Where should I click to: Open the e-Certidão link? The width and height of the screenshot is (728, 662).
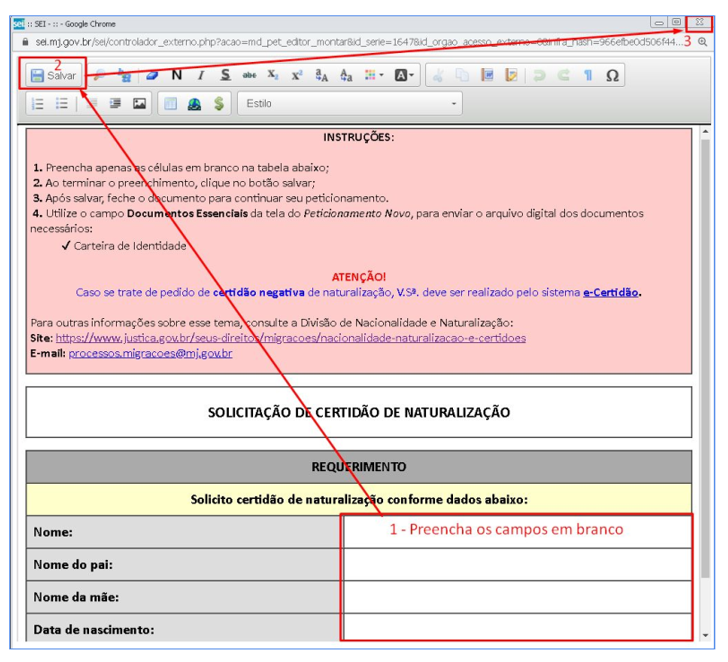611,293
